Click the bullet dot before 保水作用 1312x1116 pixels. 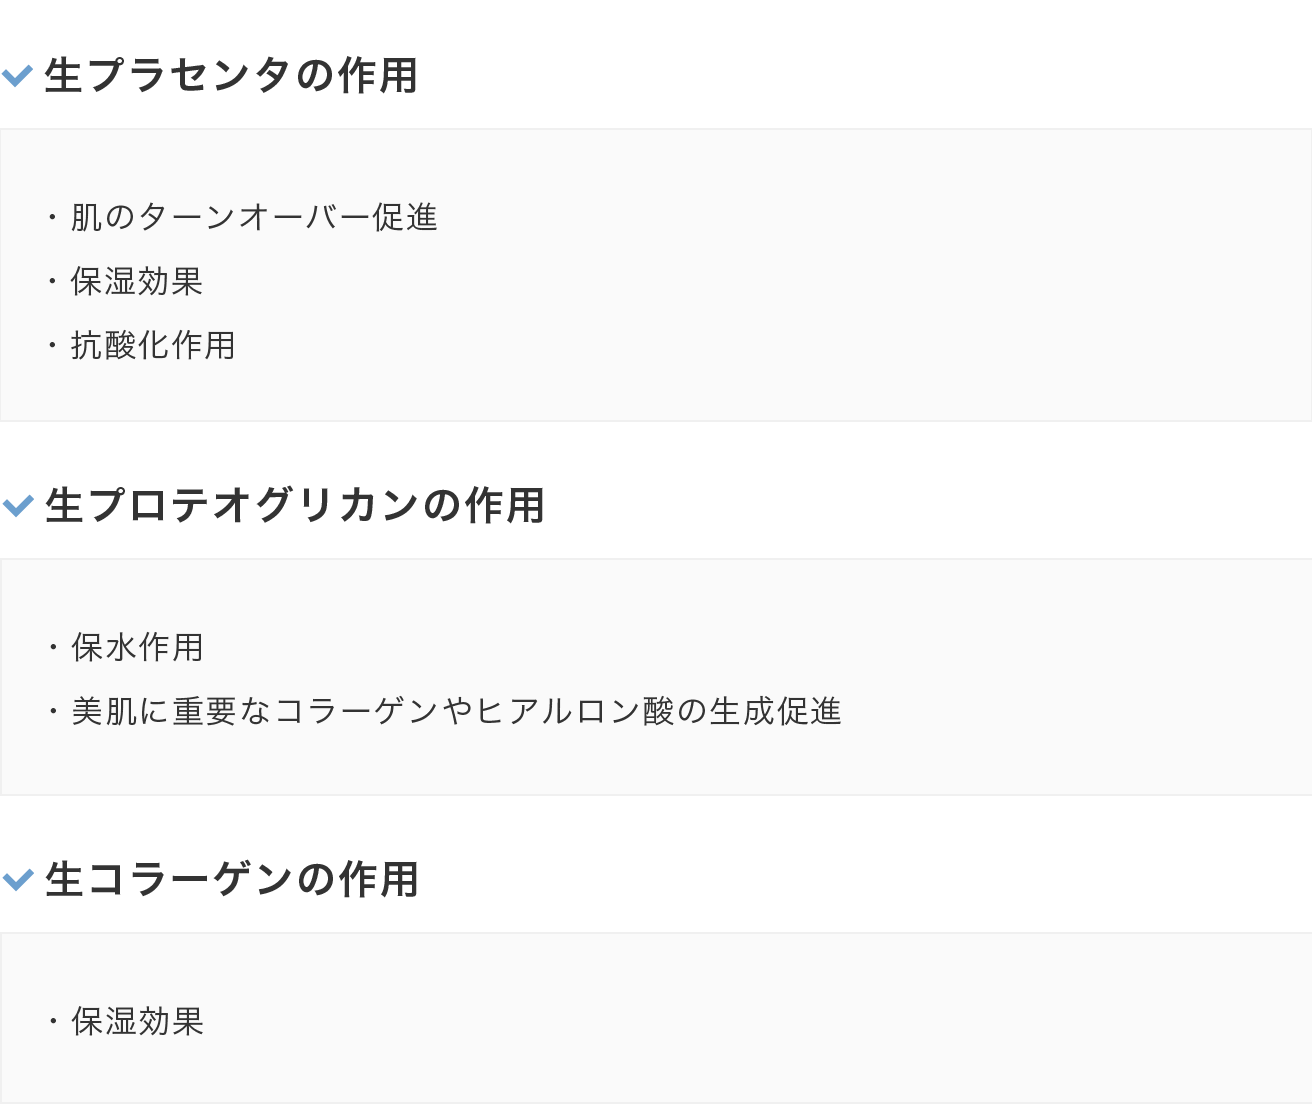(x=53, y=648)
